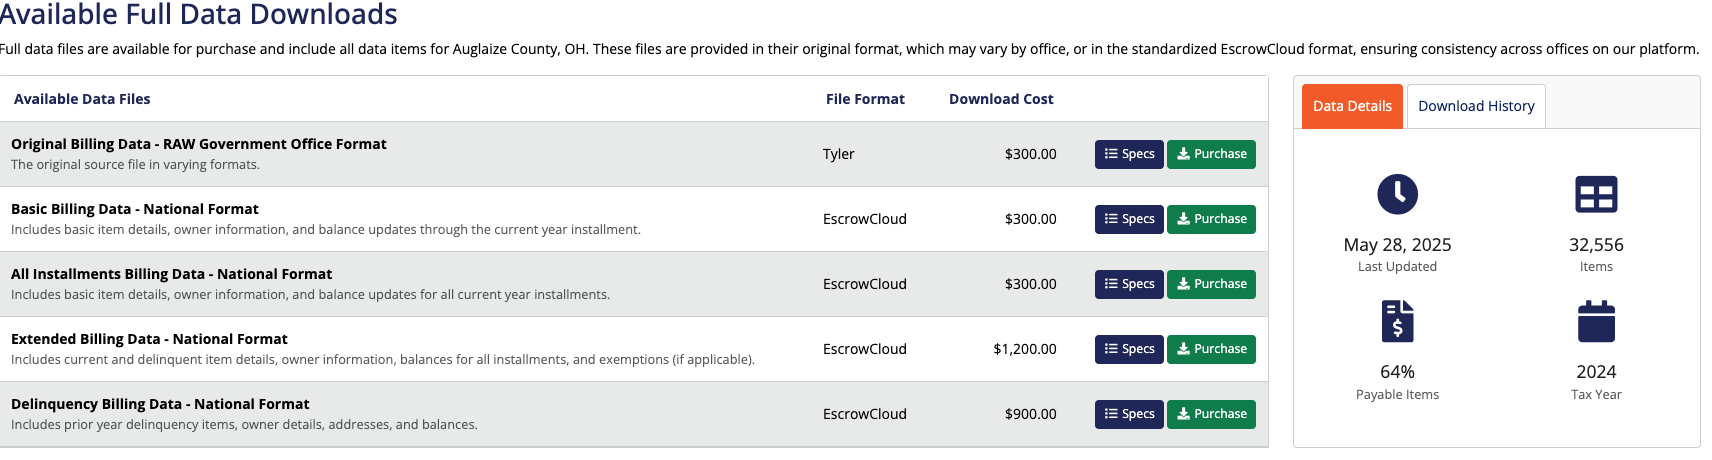Select 'Original Billing Data - RAW Government Office Format' title
The height and width of the screenshot is (460, 1712).
(199, 144)
